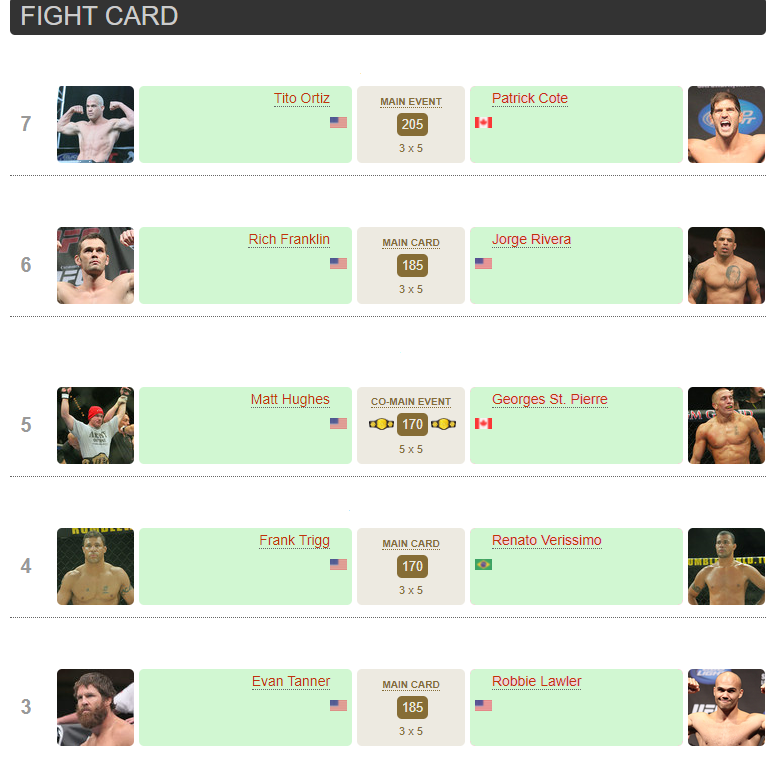Click Jorge Rivera fighter photo

(x=726, y=265)
